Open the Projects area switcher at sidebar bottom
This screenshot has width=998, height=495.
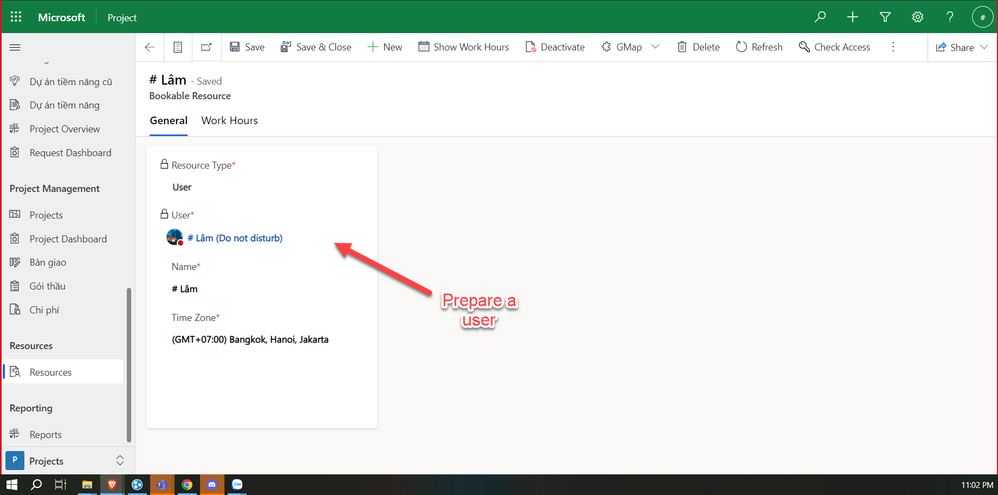67,461
